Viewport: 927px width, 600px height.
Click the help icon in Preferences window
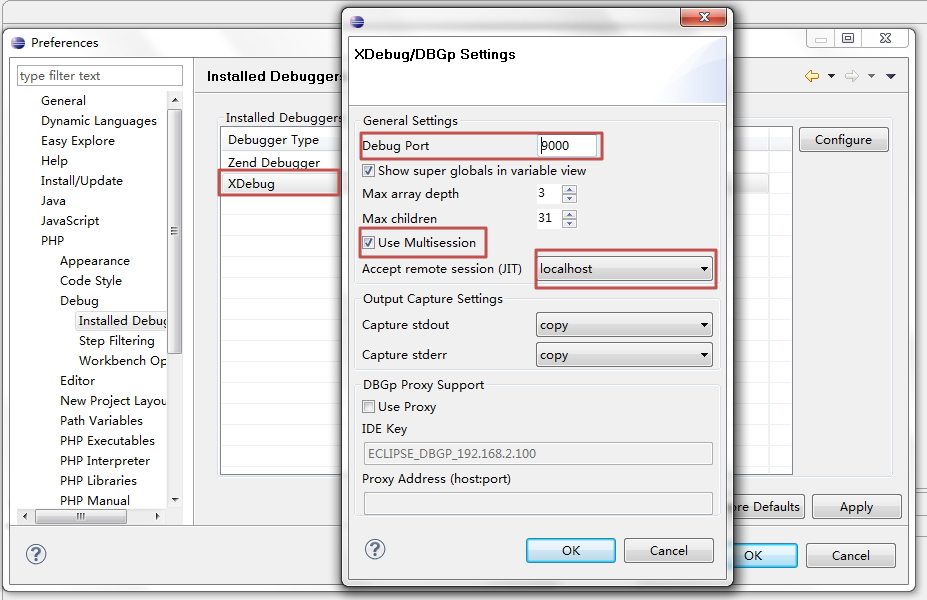tap(36, 554)
